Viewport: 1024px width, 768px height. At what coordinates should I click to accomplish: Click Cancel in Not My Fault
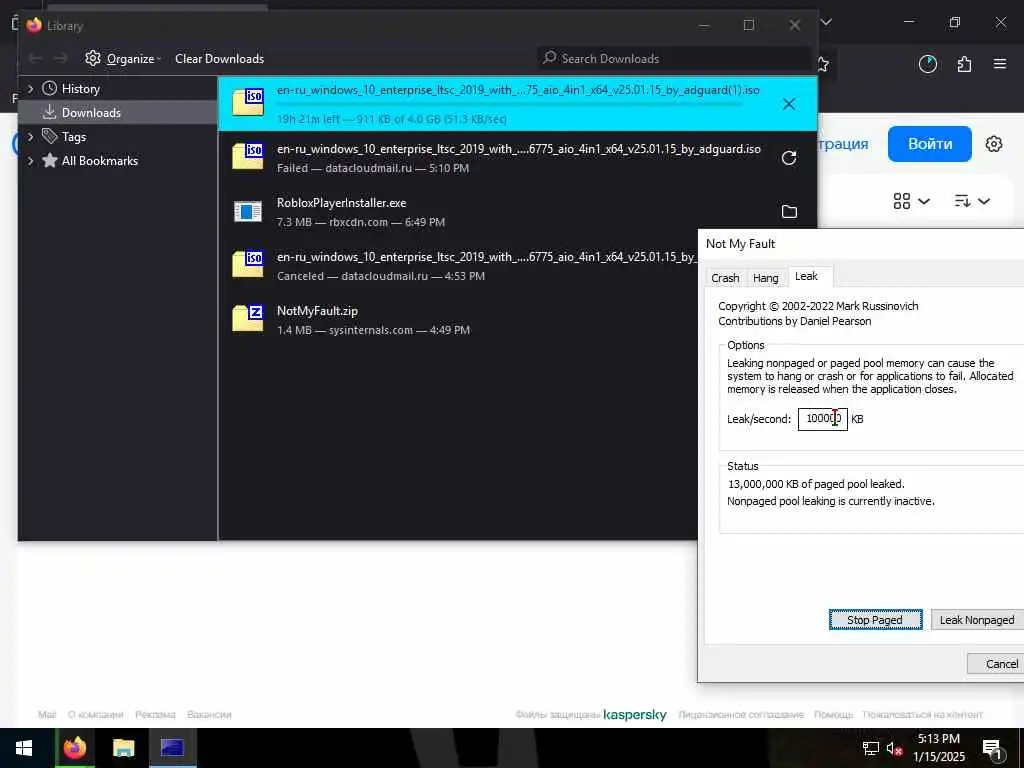996,664
